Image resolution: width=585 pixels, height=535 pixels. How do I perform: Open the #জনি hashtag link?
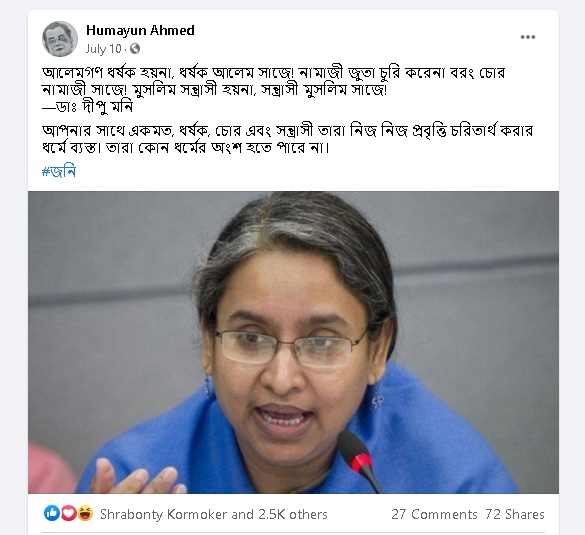pos(59,172)
